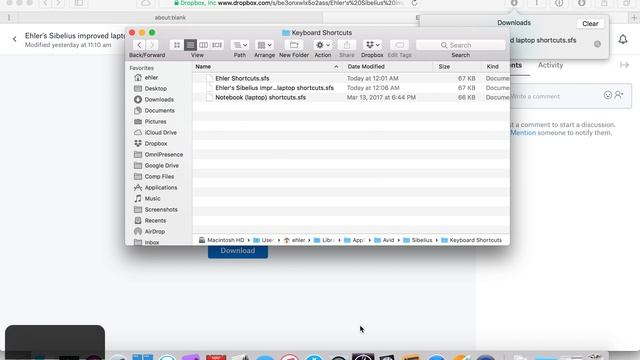640x360 pixels.
Task: Open the Dropbox toolbar menu
Action: (372, 45)
